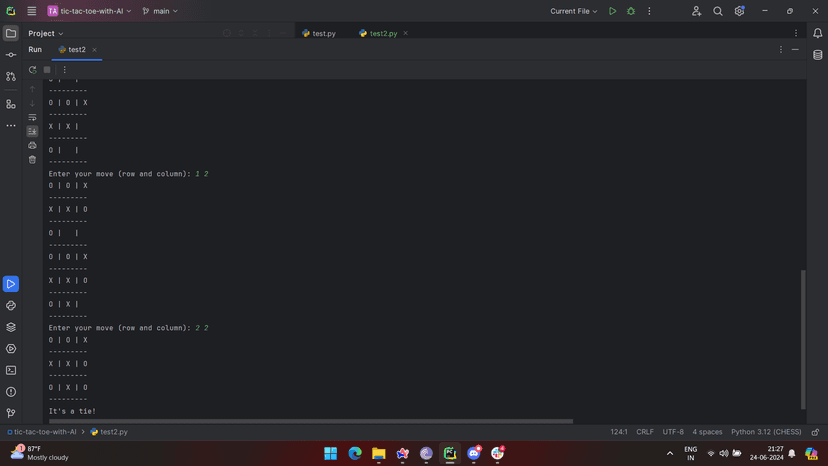This screenshot has width=828, height=466.
Task: Open the main branch dropdown
Action: click(x=160, y=11)
